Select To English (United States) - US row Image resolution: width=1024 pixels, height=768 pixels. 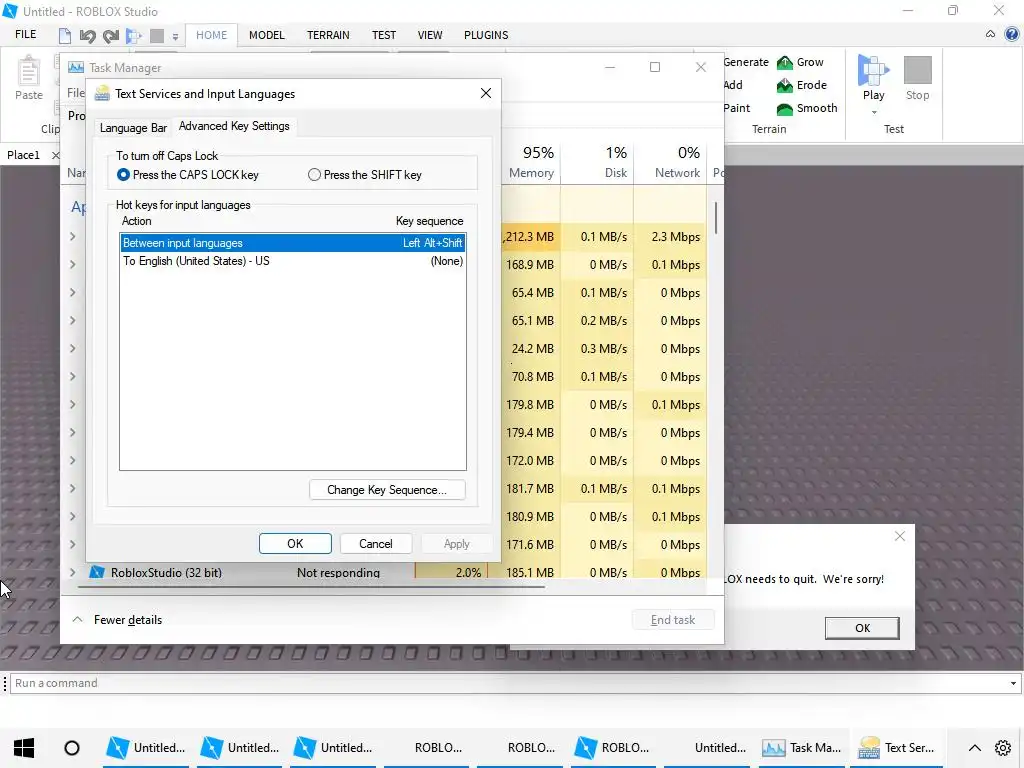tap(293, 261)
